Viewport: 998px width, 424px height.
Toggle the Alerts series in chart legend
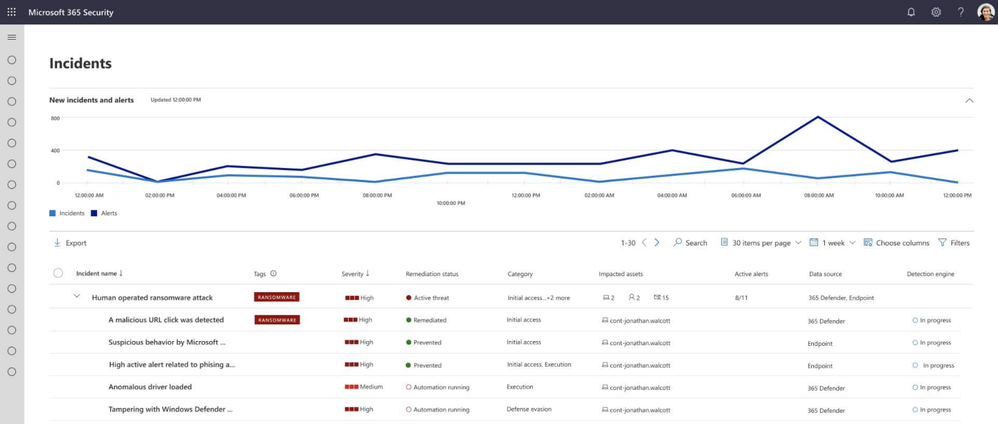click(104, 213)
